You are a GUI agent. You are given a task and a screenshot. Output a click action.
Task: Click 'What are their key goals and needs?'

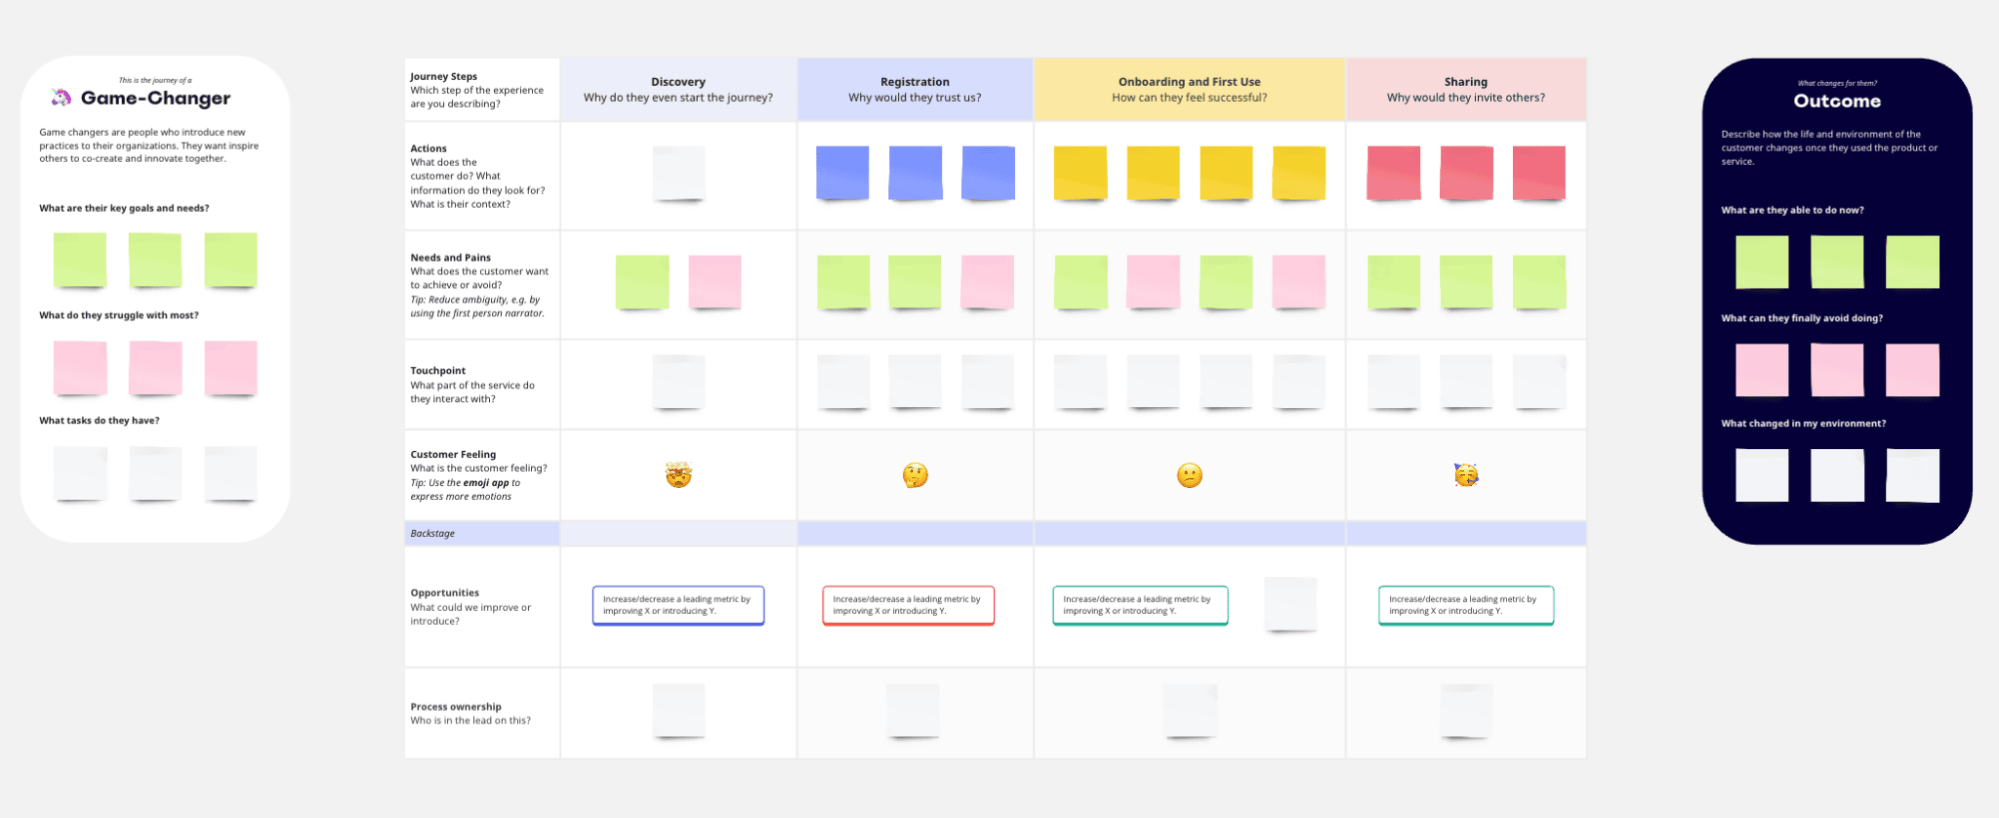(x=124, y=208)
